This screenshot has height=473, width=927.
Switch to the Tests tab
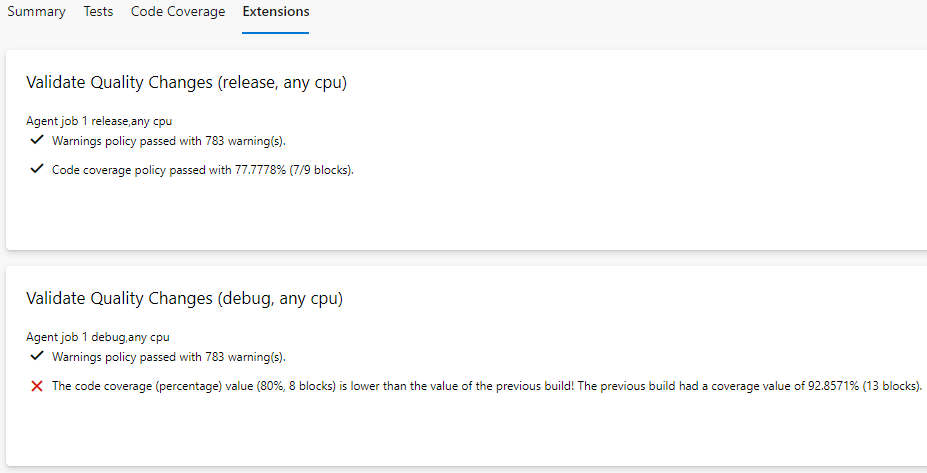98,12
